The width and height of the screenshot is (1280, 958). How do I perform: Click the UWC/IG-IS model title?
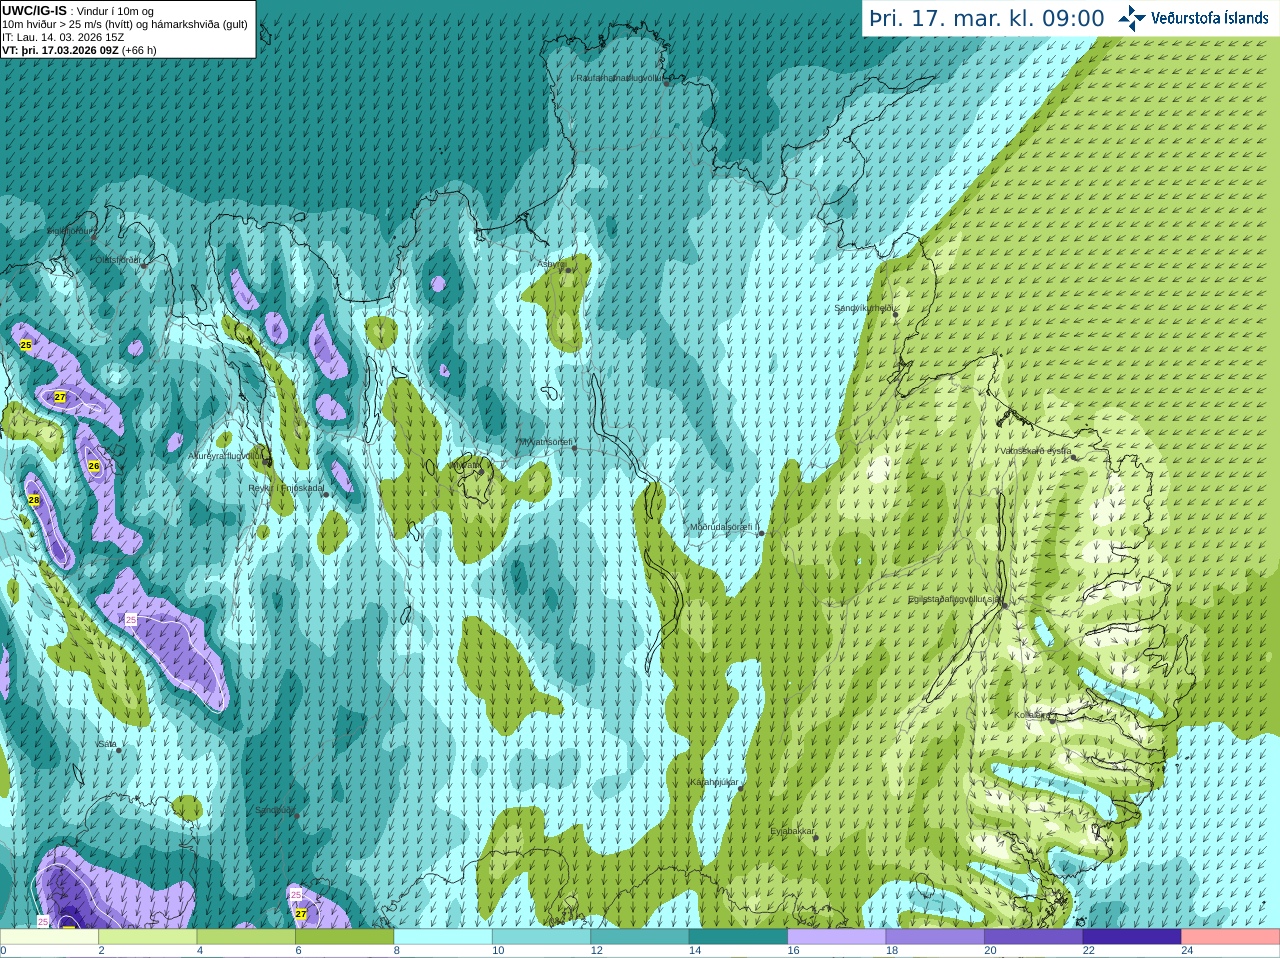click(x=35, y=11)
